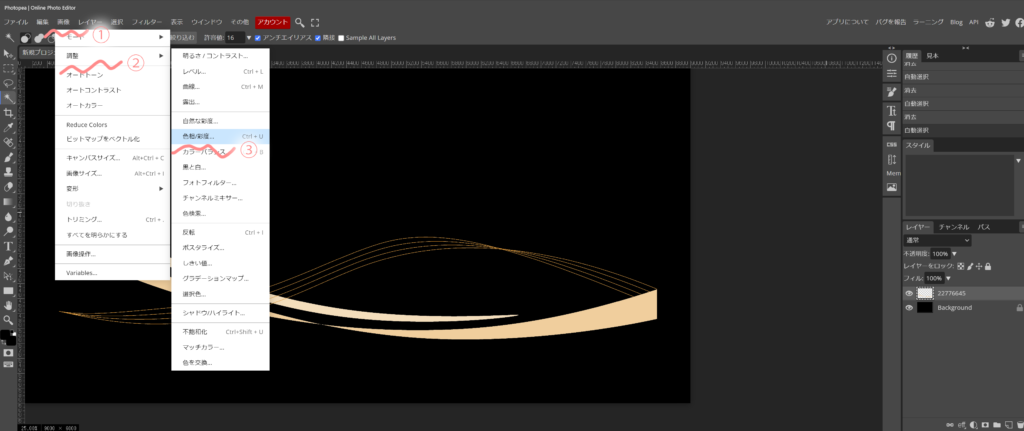Select the Background layer thumbnail
Screen dimensions: 1024x431
925,308
